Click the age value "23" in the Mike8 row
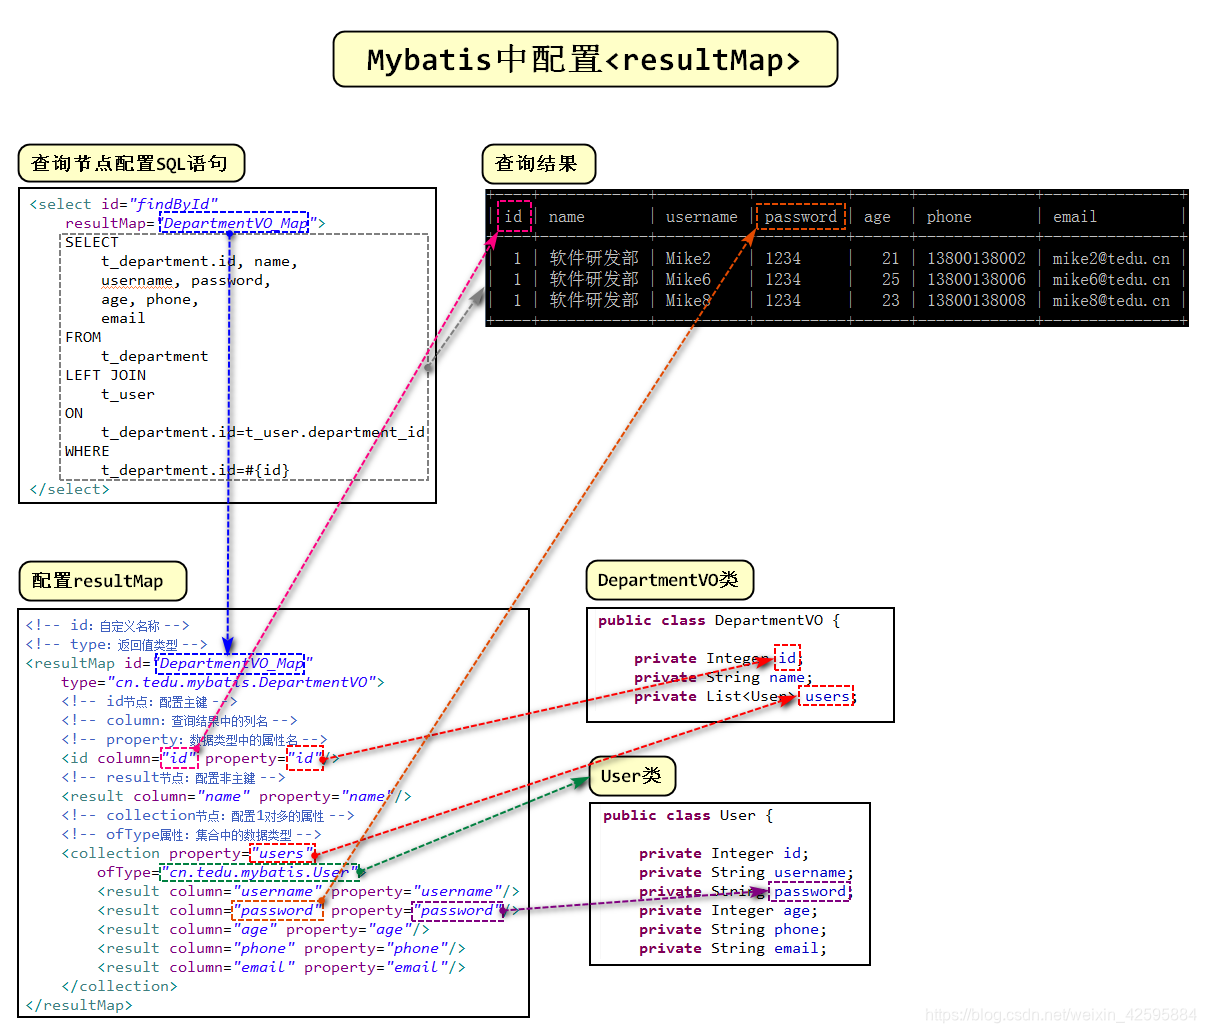The height and width of the screenshot is (1033, 1206). pyautogui.click(x=890, y=300)
